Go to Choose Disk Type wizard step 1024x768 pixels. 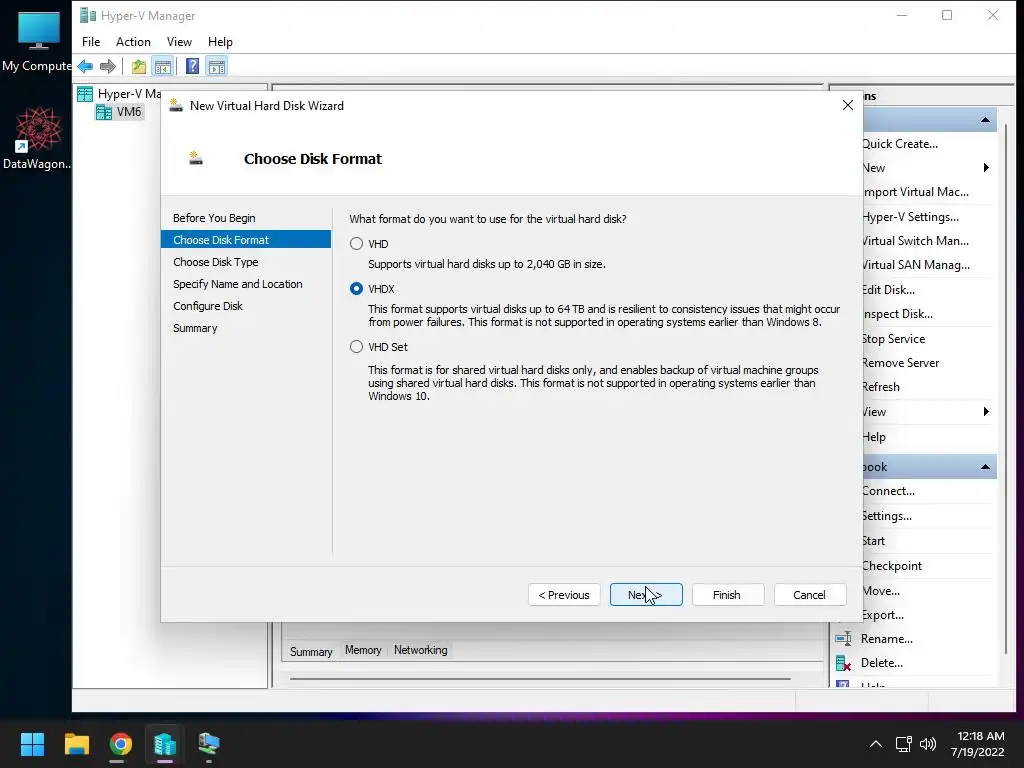(216, 262)
